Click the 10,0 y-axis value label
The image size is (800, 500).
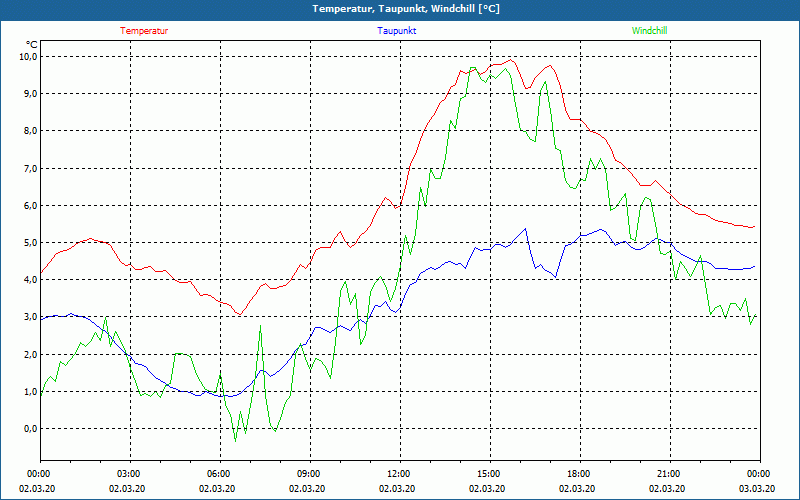click(x=27, y=56)
